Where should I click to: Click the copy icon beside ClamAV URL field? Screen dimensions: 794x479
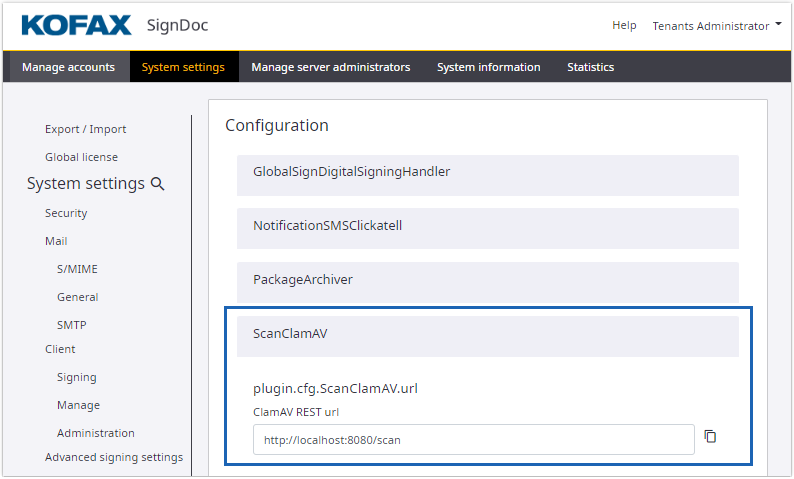click(710, 437)
